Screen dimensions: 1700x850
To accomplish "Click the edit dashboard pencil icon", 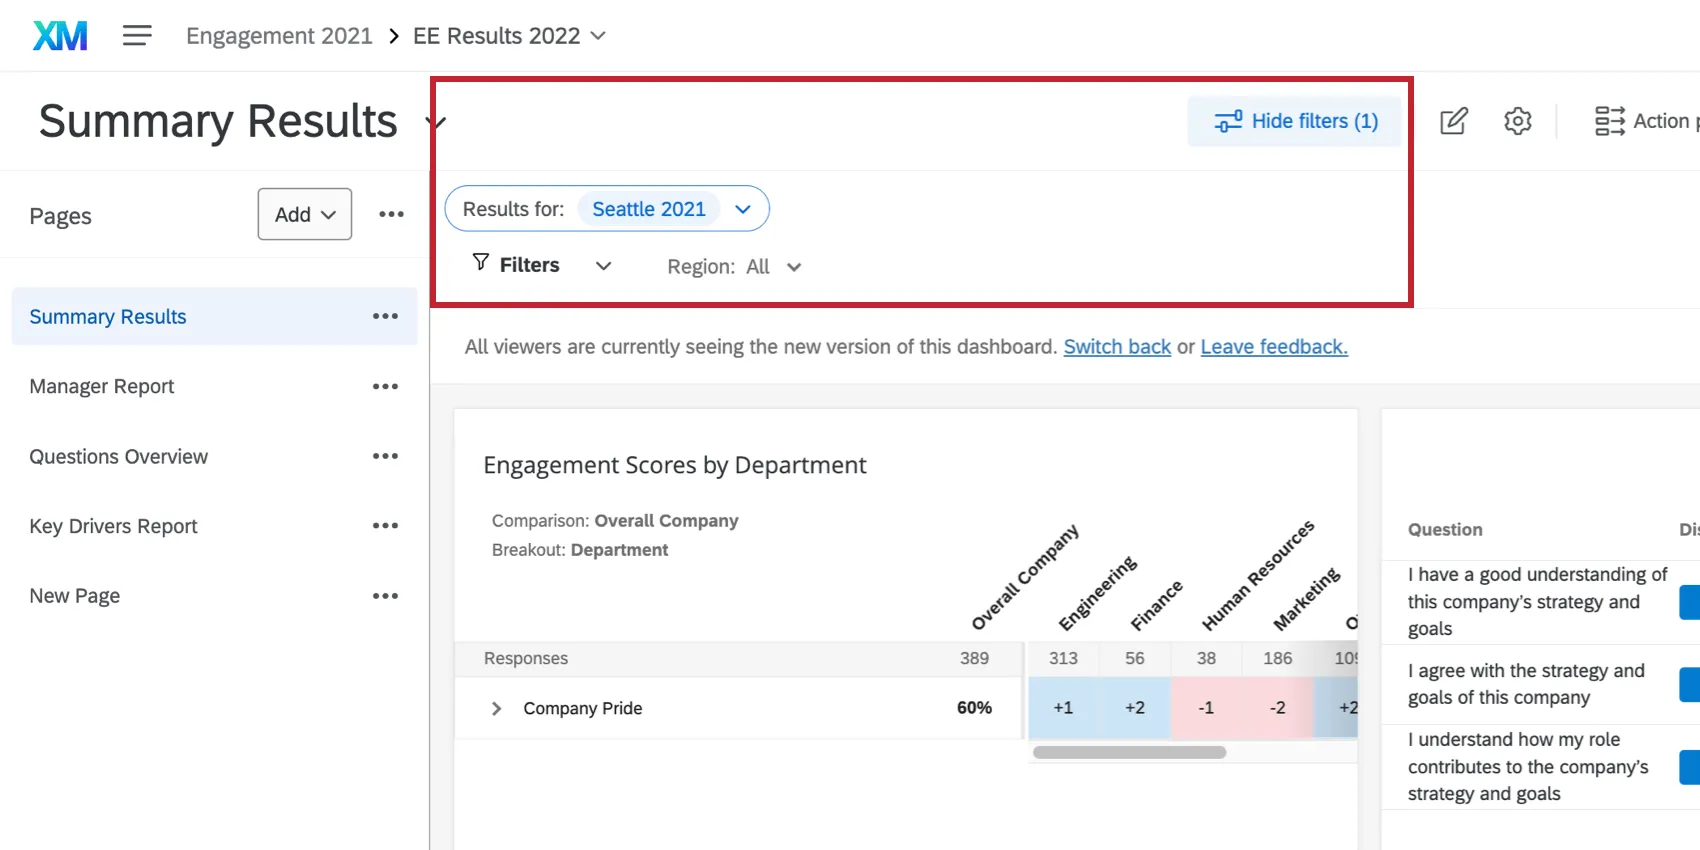I will (x=1453, y=121).
